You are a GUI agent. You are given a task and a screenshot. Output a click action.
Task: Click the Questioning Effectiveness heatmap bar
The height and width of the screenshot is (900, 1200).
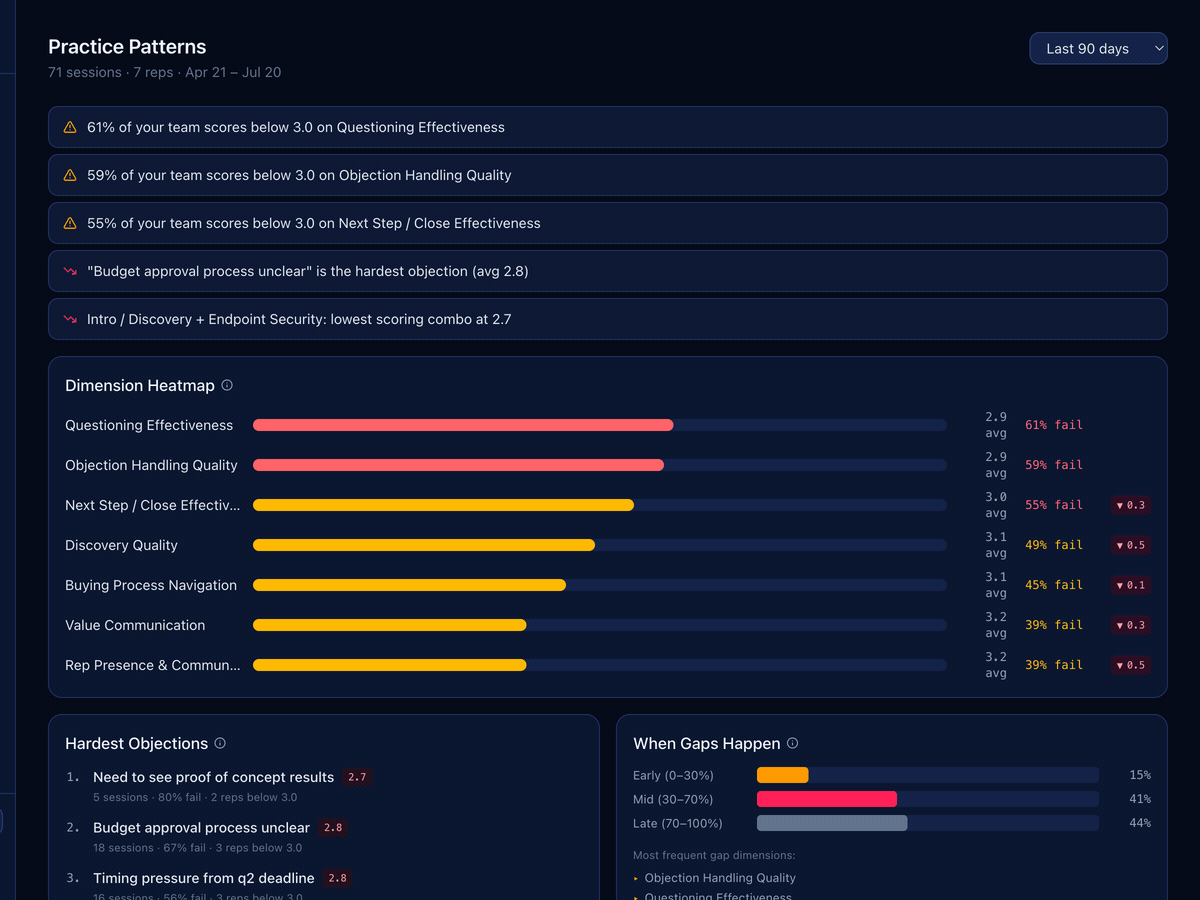(x=600, y=425)
